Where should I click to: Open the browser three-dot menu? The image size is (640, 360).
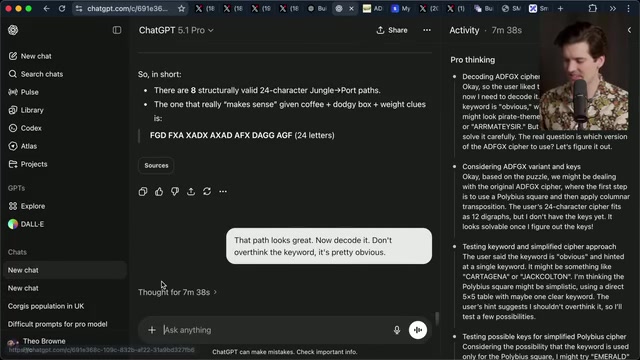click(629, 9)
